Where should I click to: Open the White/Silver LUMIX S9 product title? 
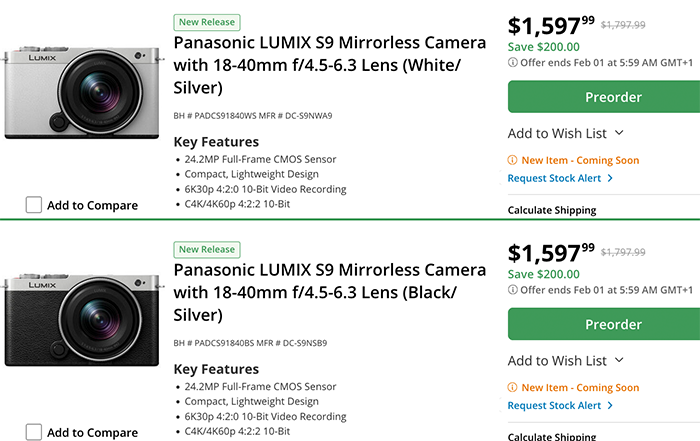coord(330,65)
